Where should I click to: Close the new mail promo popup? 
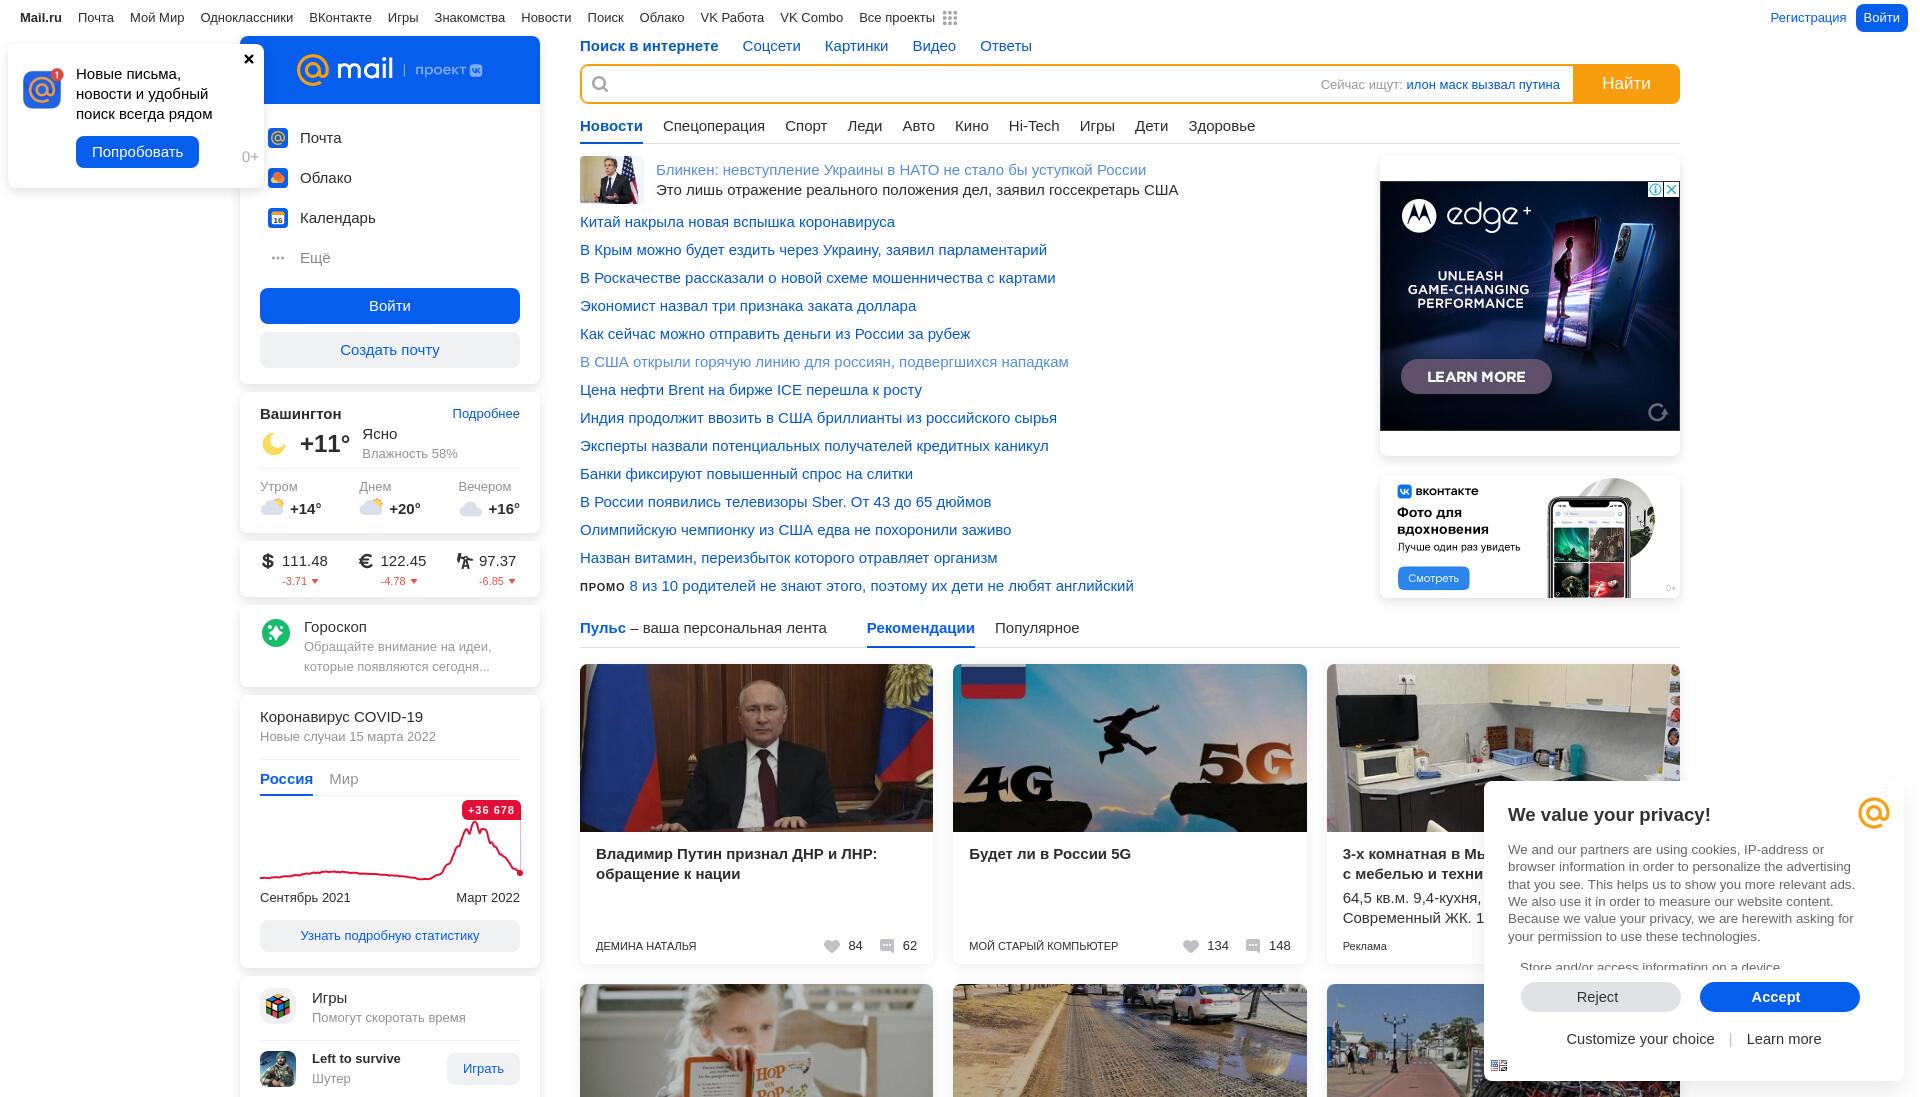point(249,59)
